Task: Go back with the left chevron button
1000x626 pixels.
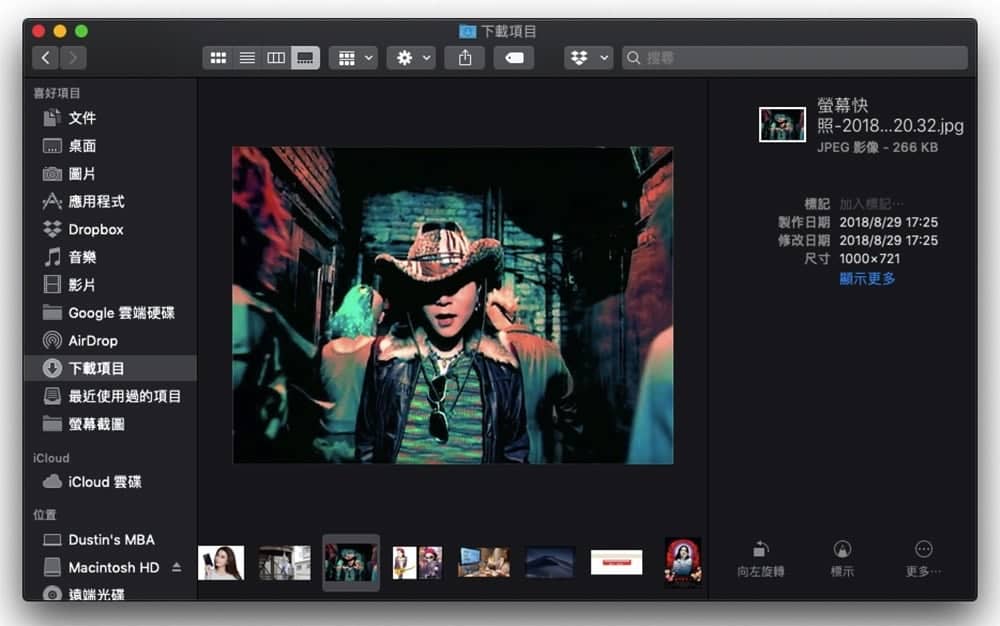Action: (45, 58)
